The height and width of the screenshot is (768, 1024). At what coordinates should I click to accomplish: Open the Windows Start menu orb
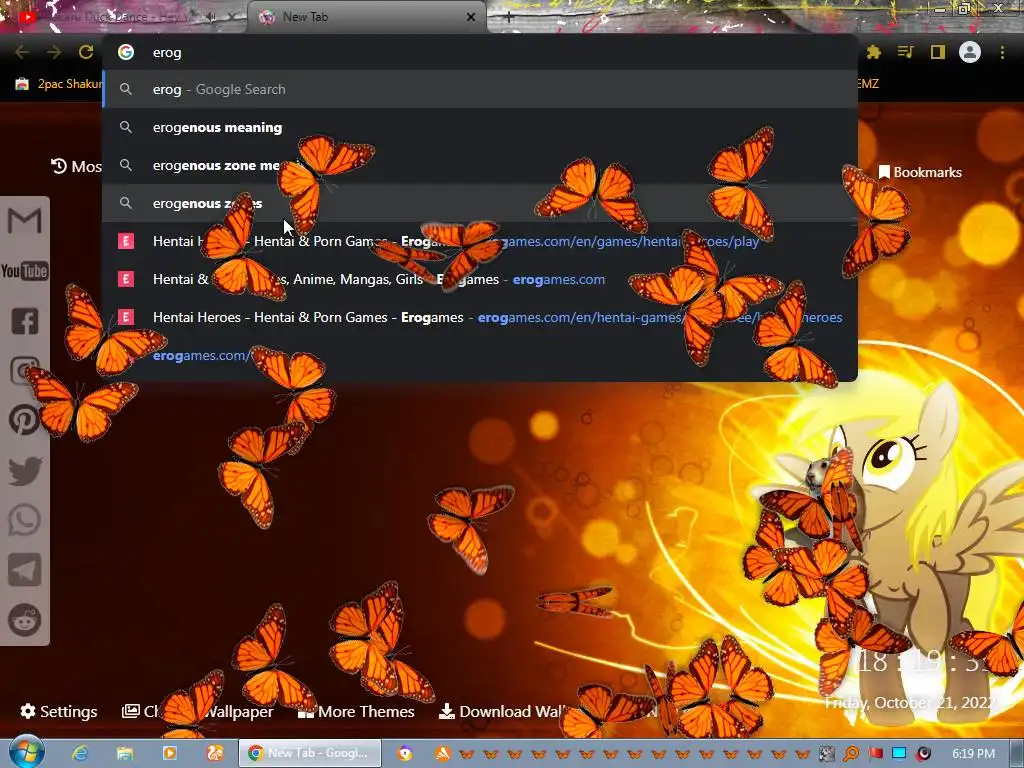26,752
